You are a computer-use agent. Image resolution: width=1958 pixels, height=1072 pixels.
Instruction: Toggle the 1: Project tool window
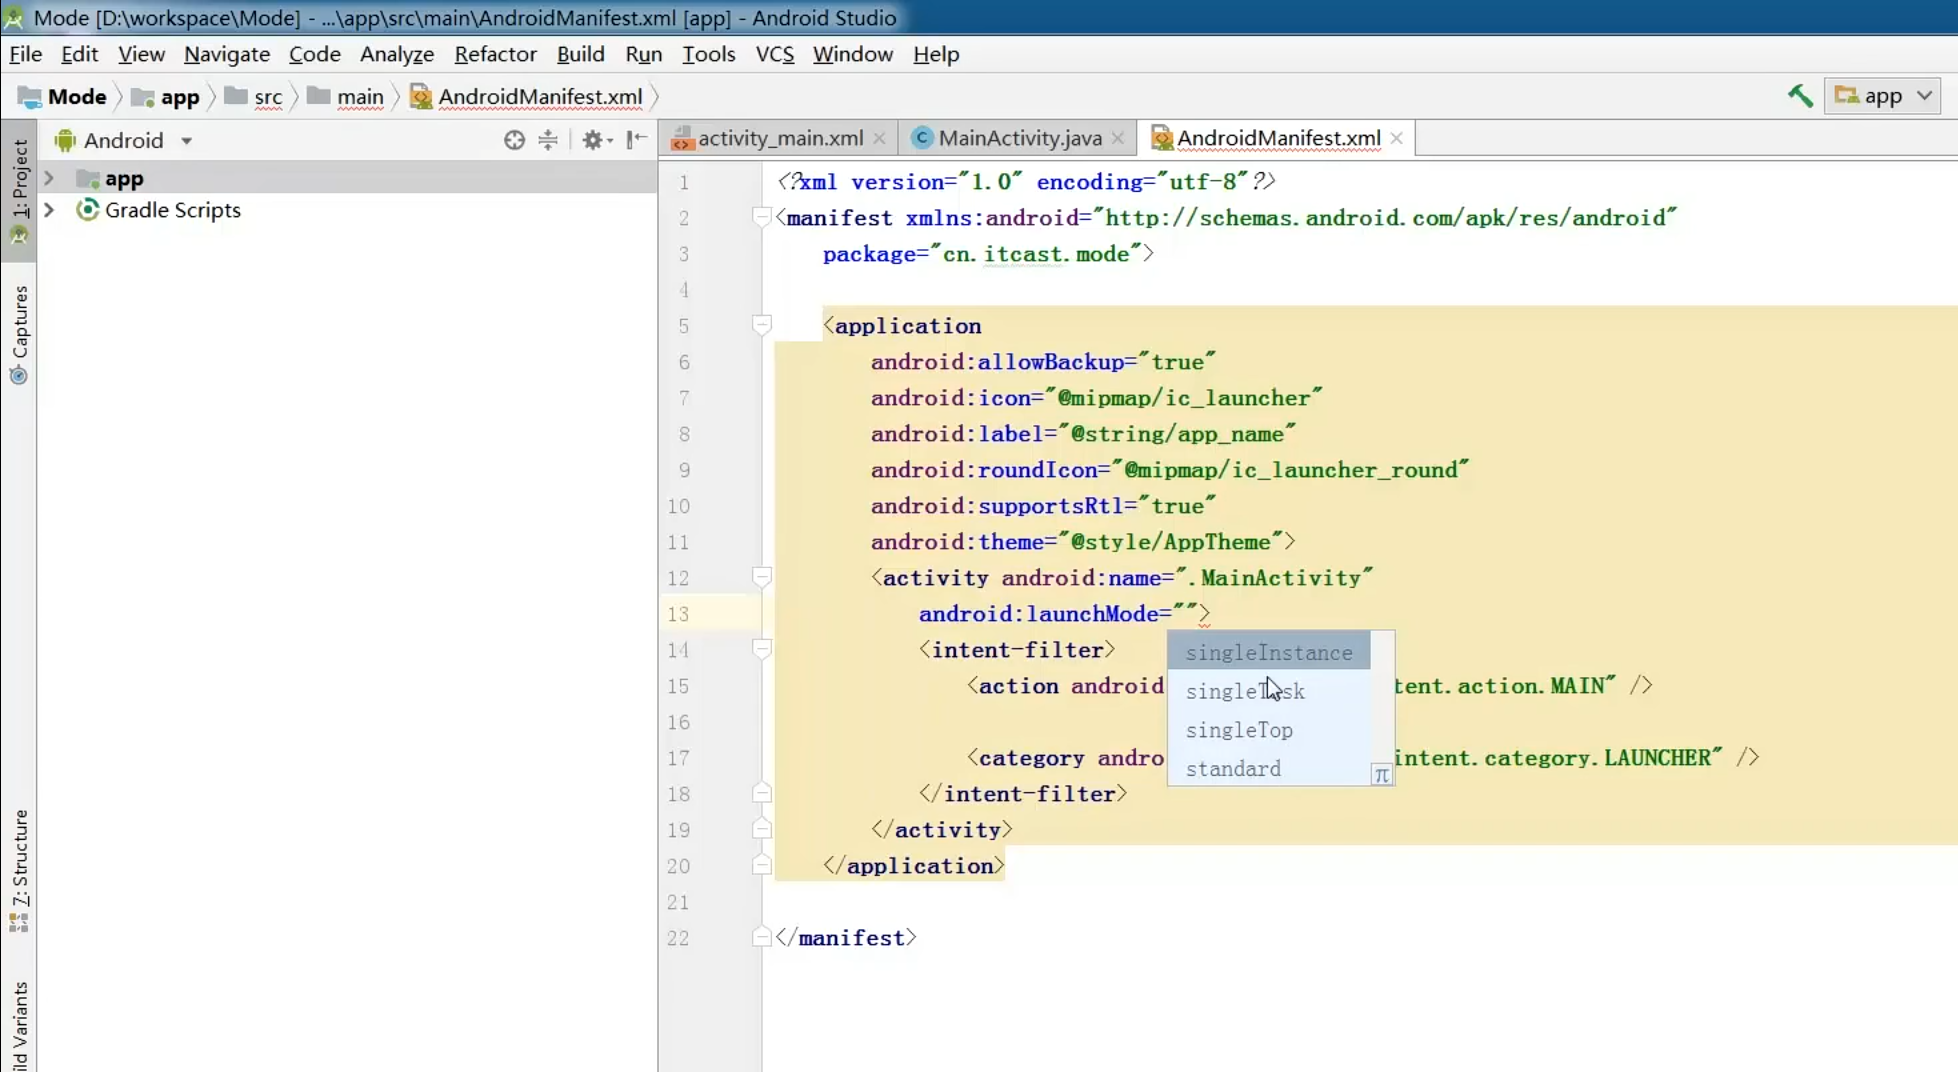[x=19, y=180]
